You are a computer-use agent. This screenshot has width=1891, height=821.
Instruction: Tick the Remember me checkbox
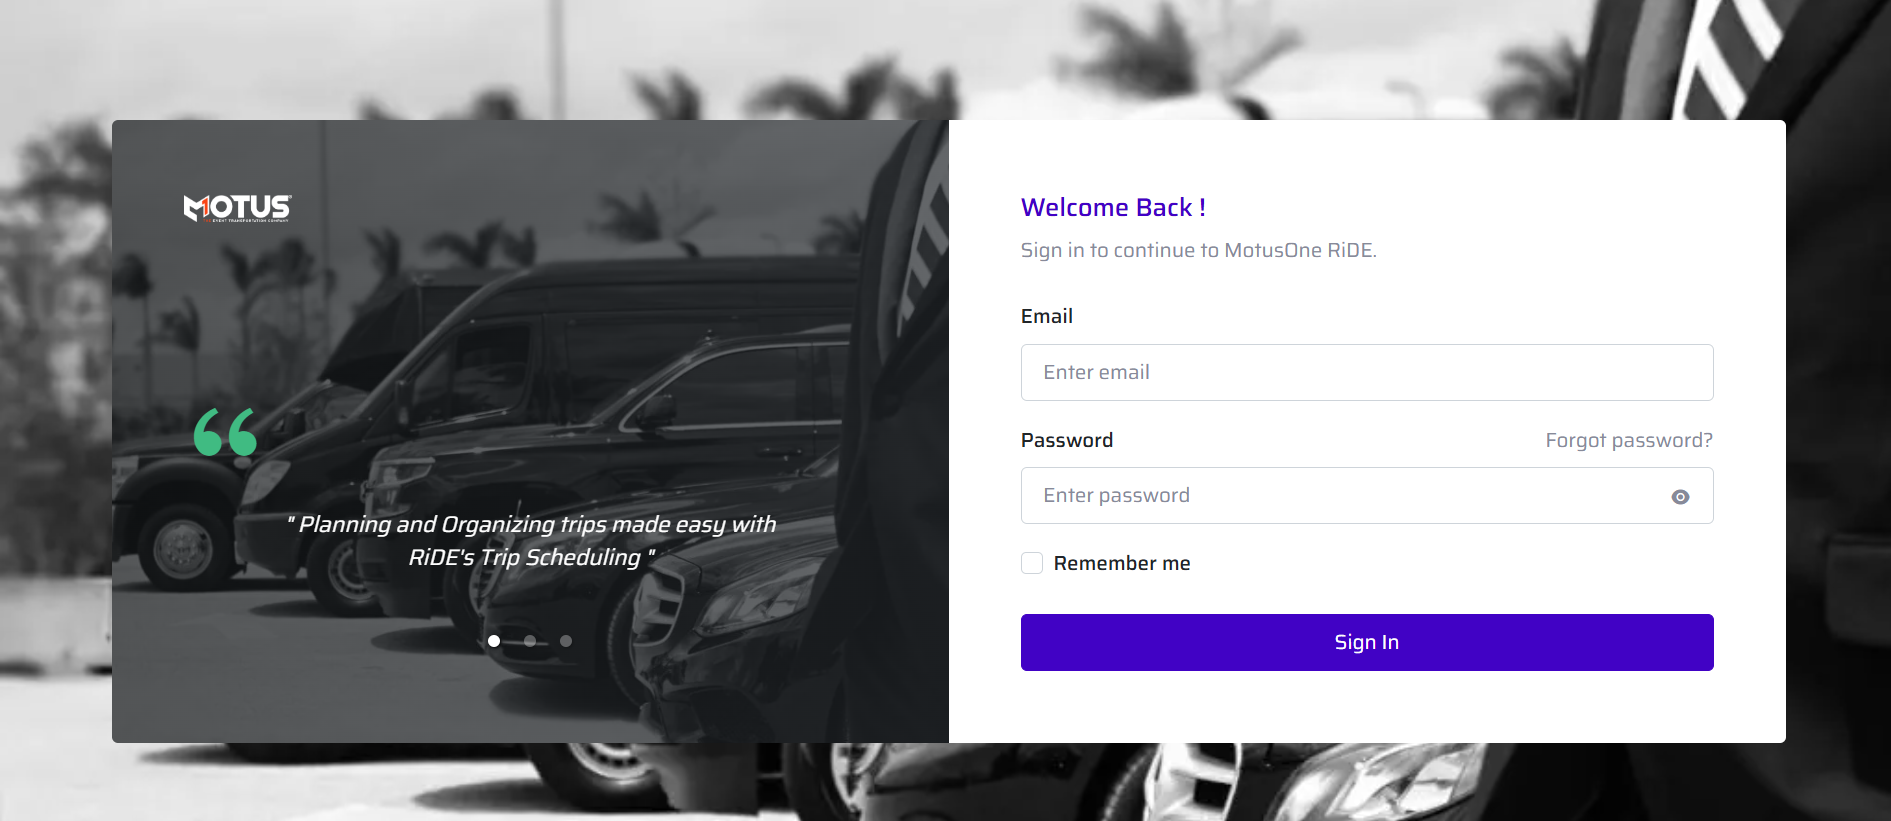pyautogui.click(x=1032, y=563)
